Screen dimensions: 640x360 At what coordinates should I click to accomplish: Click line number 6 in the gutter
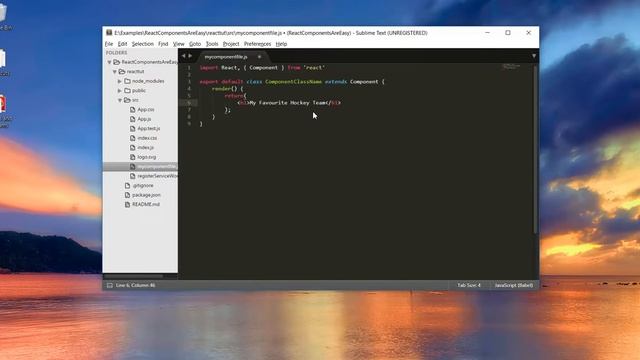pos(189,102)
